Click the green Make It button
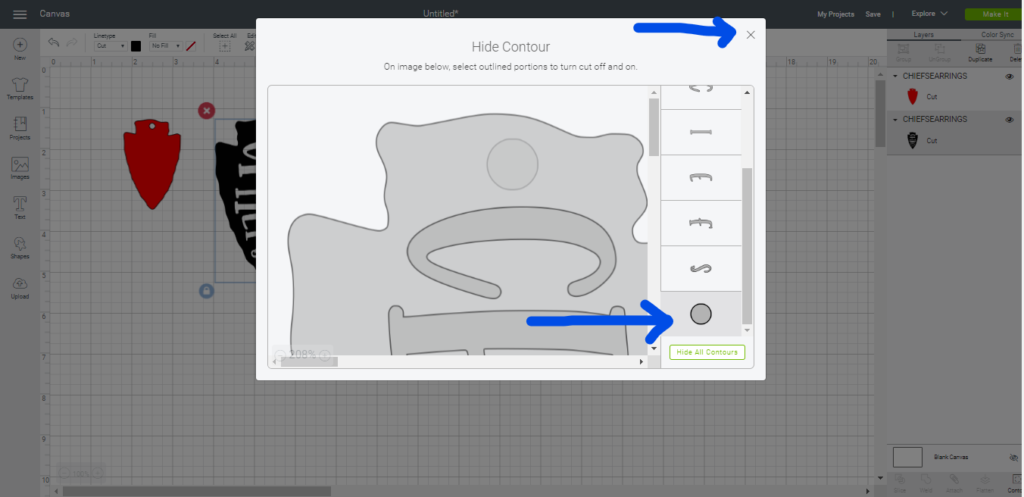 [995, 14]
